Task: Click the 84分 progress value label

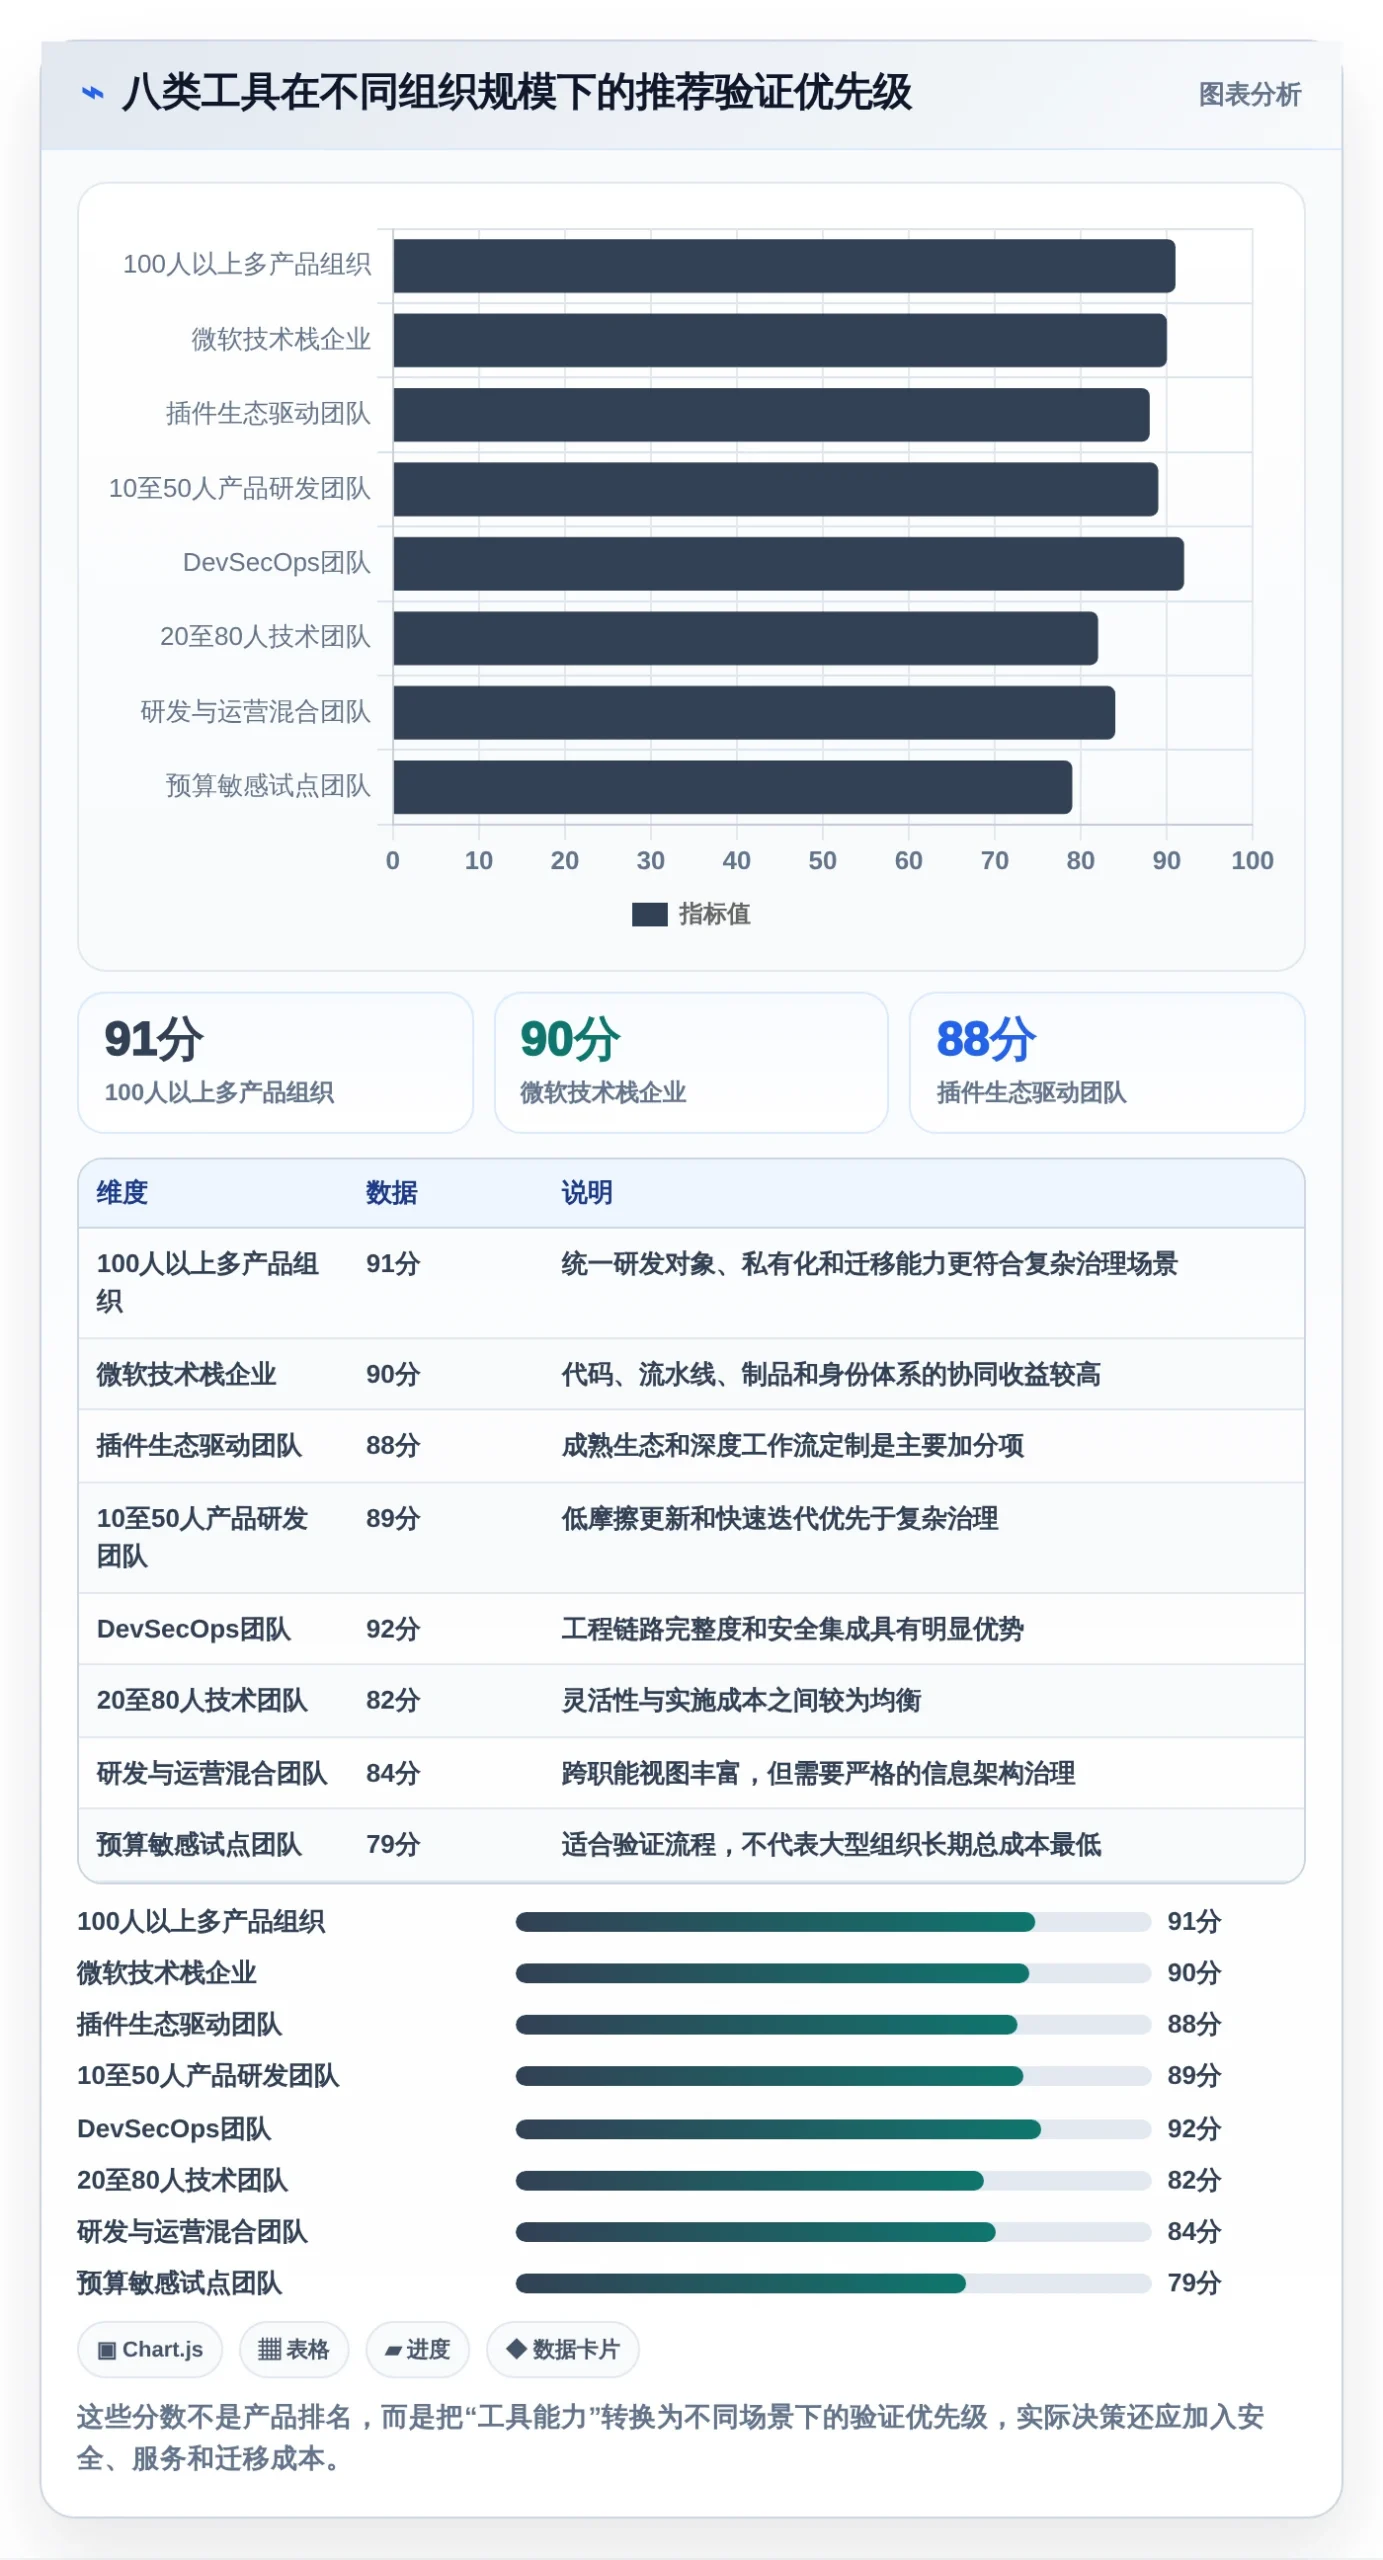Action: pyautogui.click(x=1194, y=2232)
